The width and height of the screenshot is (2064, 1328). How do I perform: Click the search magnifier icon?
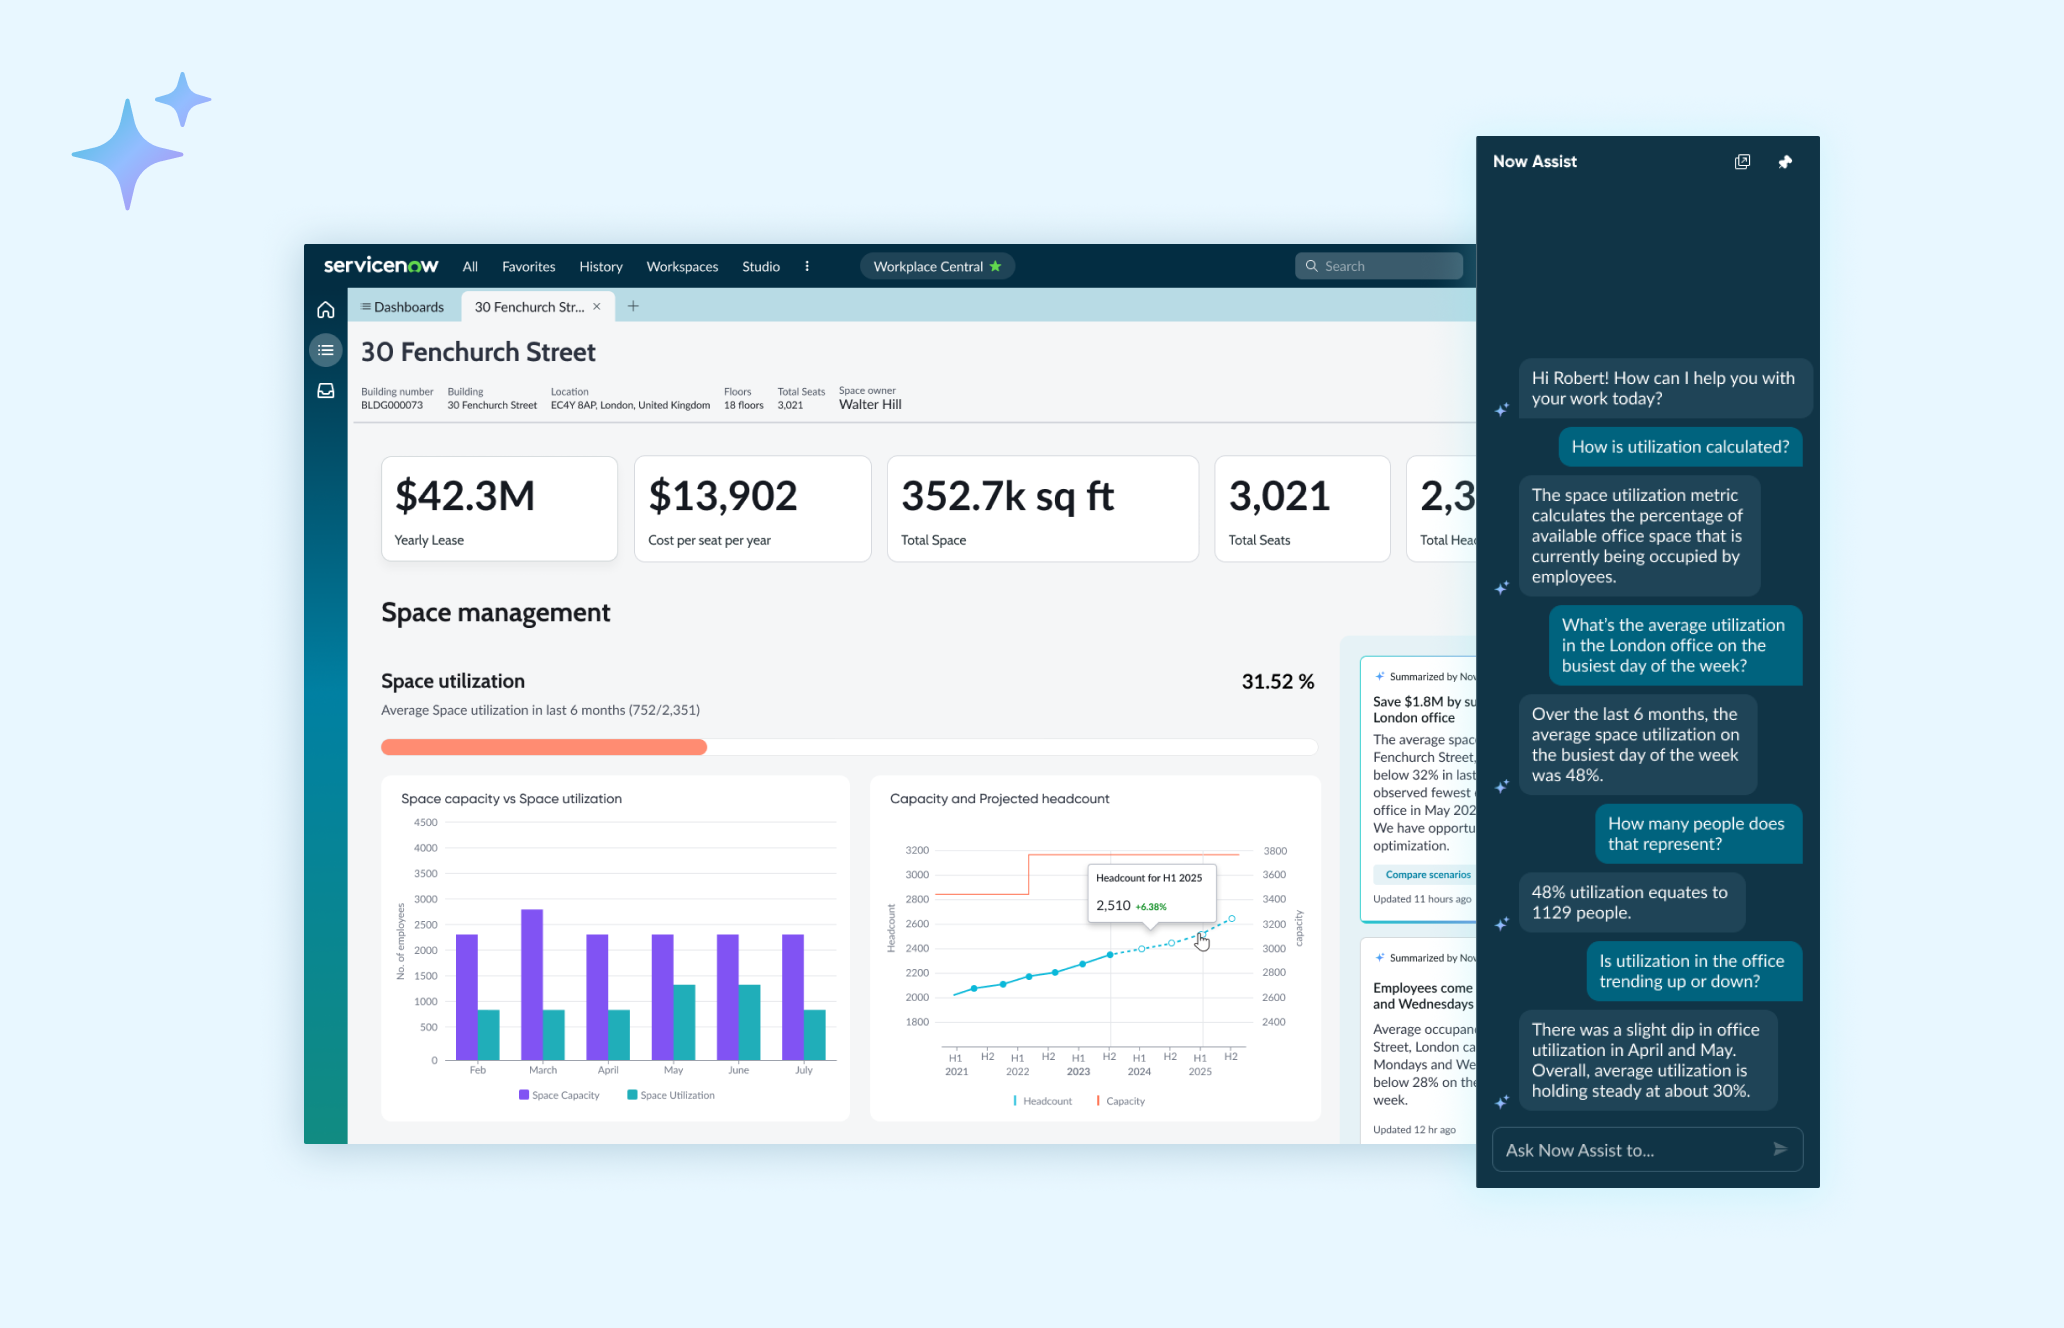1312,265
